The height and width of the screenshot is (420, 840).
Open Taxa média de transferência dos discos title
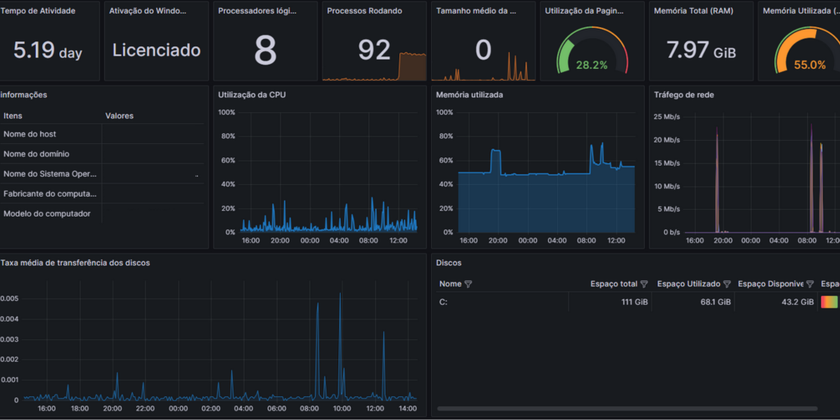[x=75, y=262]
